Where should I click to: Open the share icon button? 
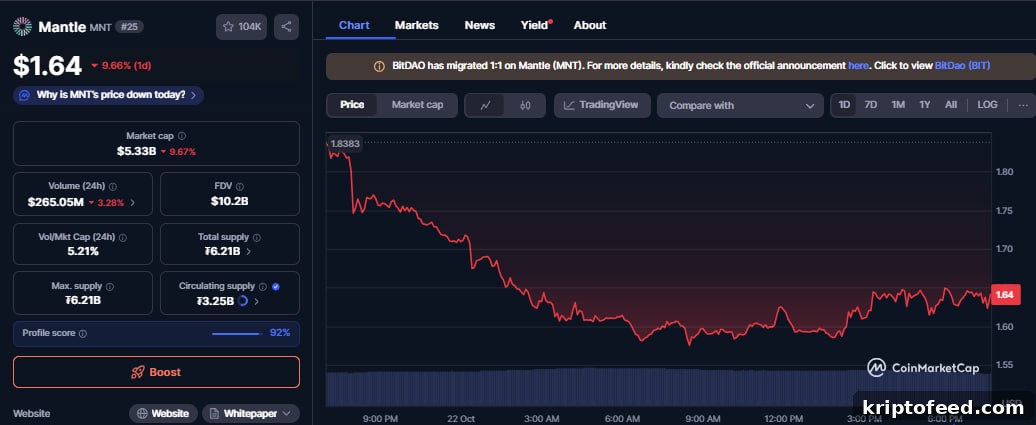286,26
